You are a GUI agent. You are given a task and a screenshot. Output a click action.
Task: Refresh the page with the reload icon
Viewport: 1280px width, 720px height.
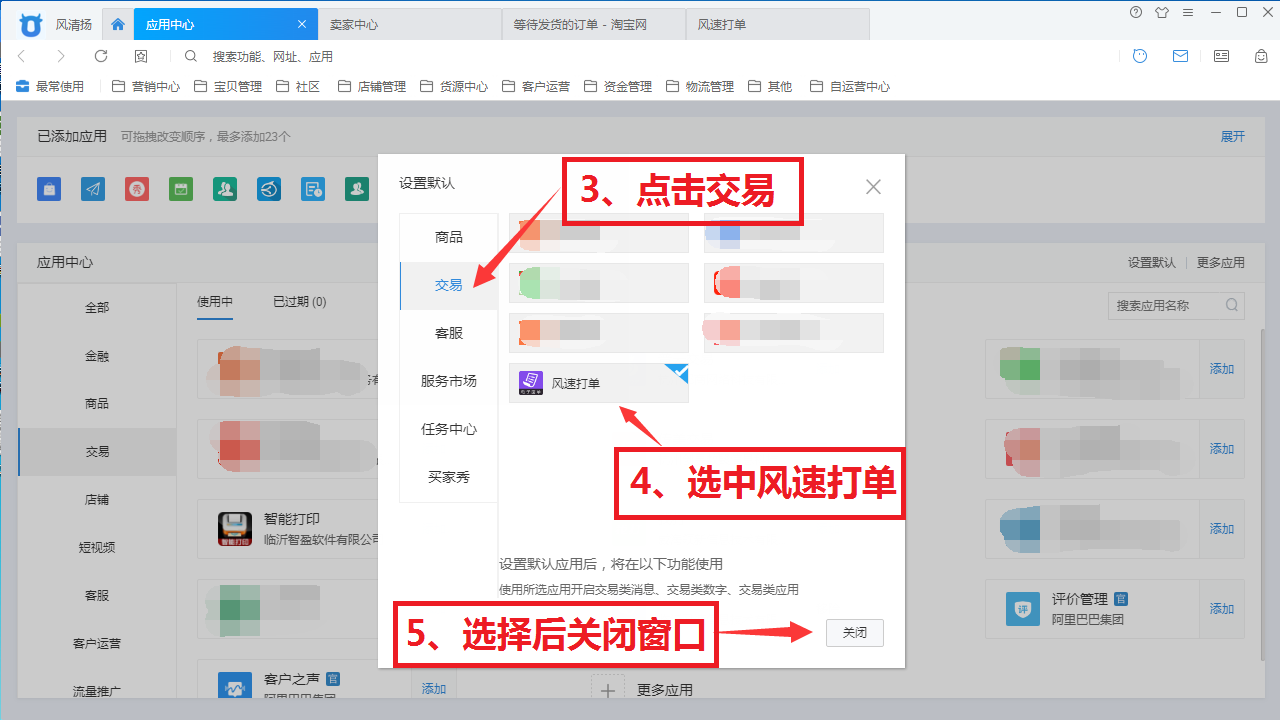101,56
